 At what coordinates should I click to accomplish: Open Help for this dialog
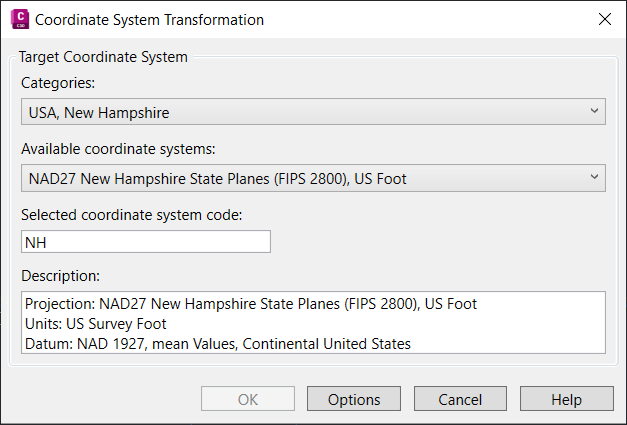[566, 399]
